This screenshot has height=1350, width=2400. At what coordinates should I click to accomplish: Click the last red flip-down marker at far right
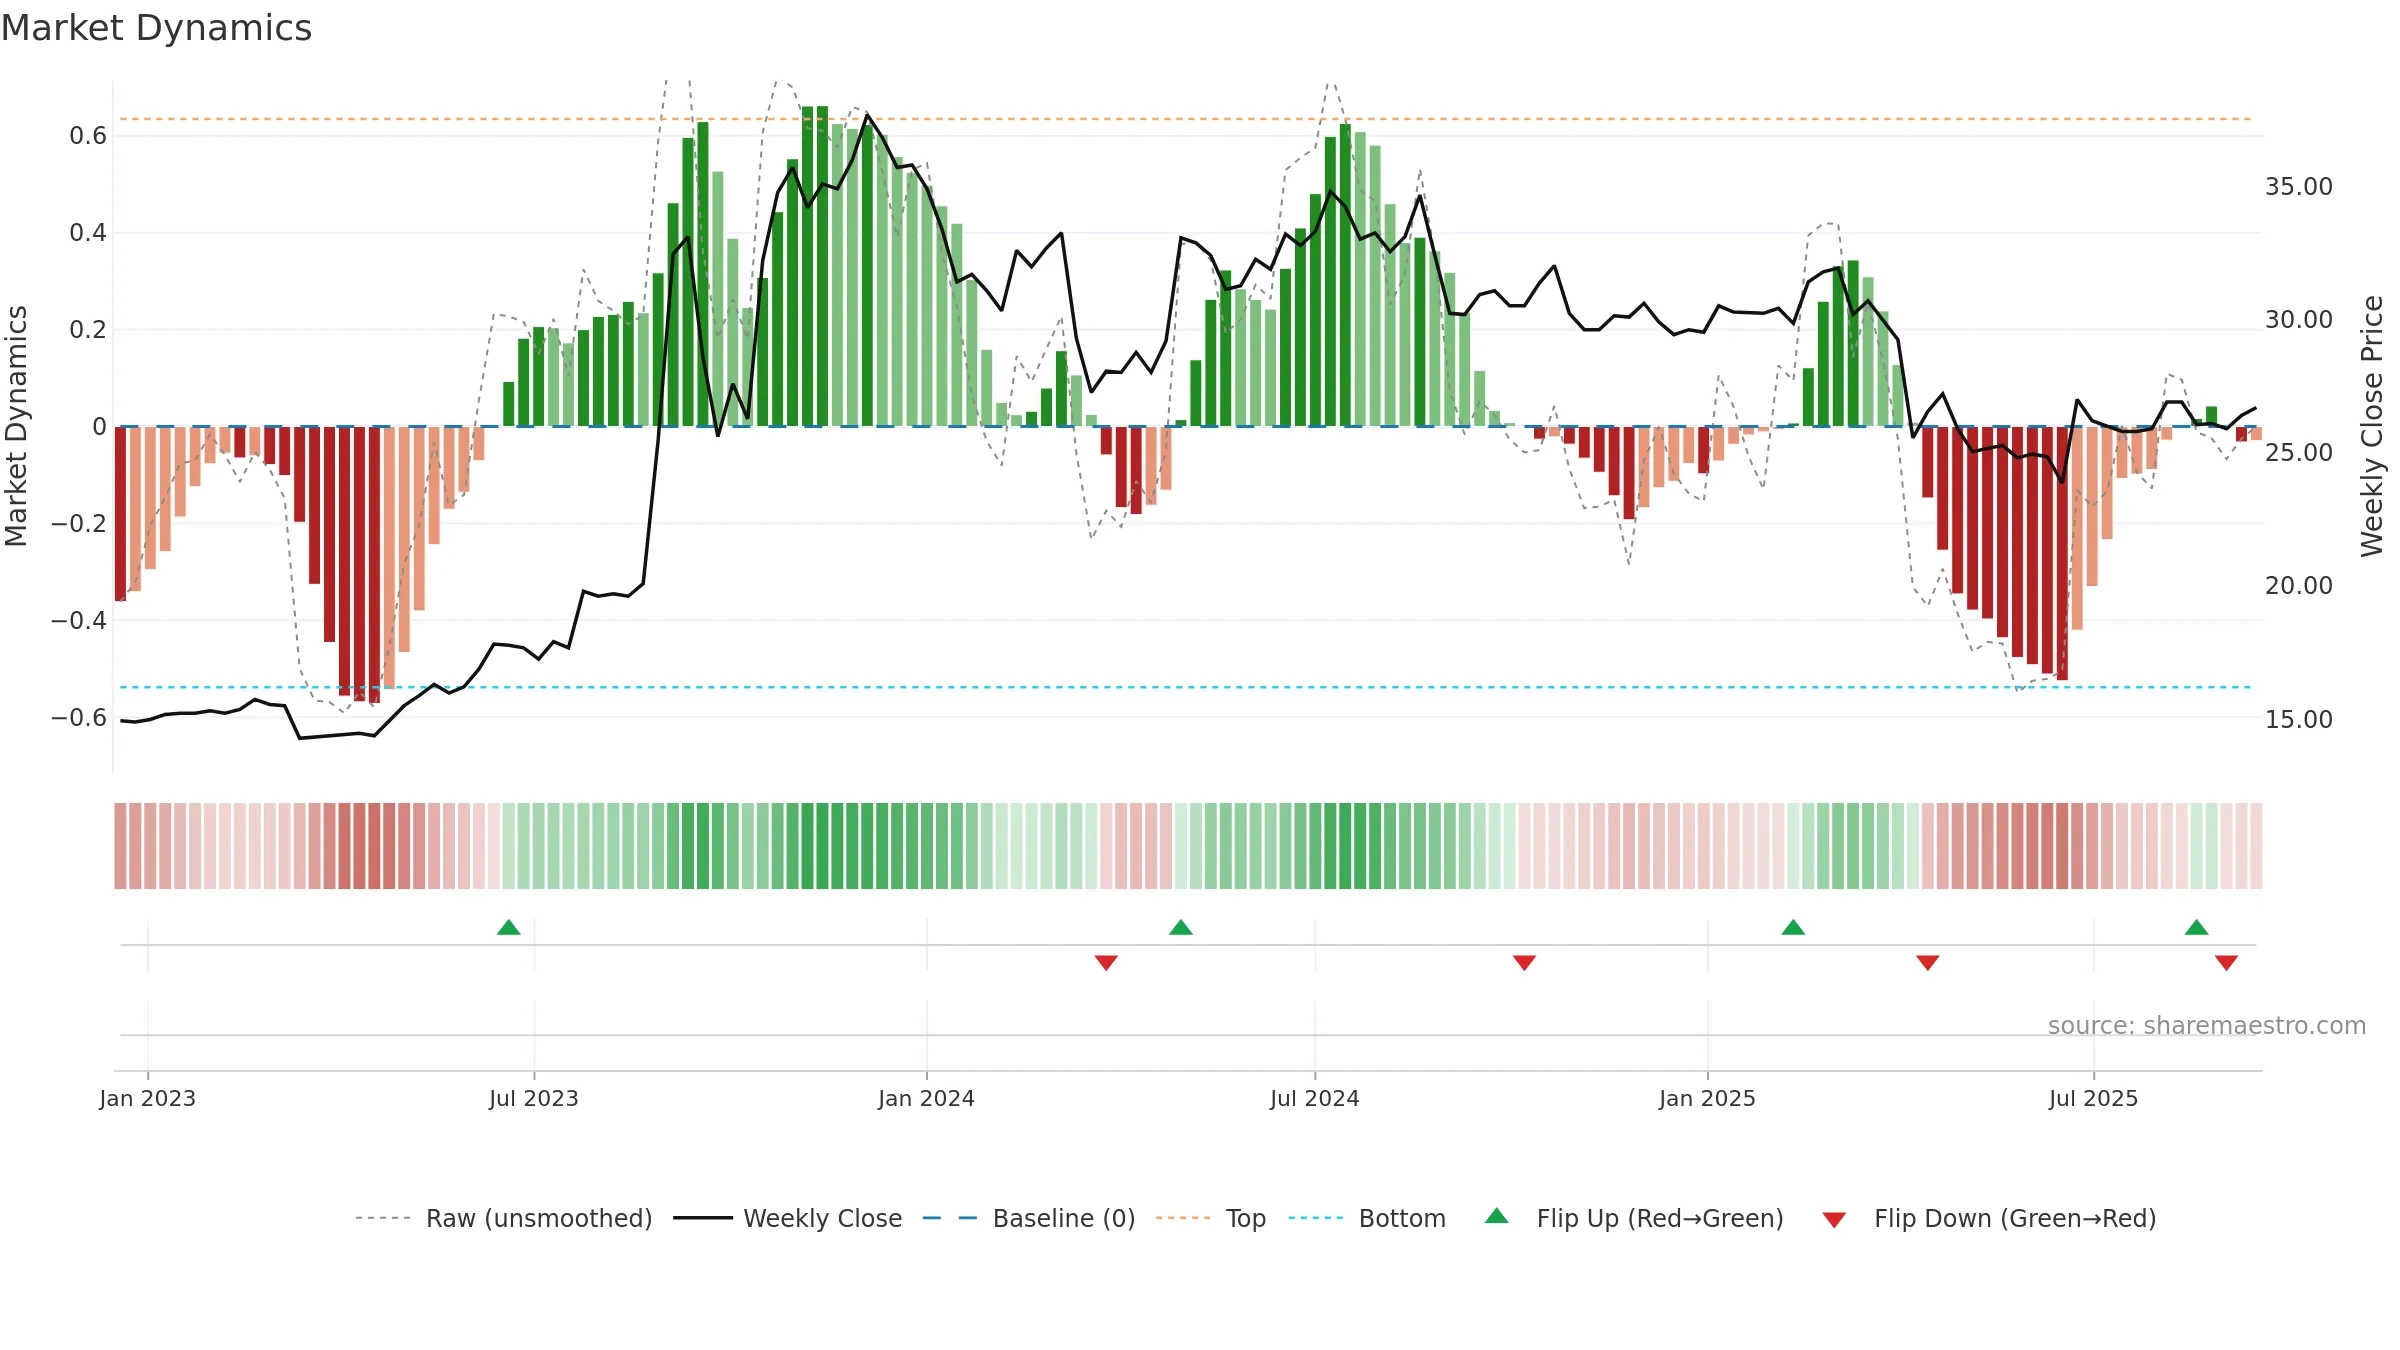(x=2226, y=962)
